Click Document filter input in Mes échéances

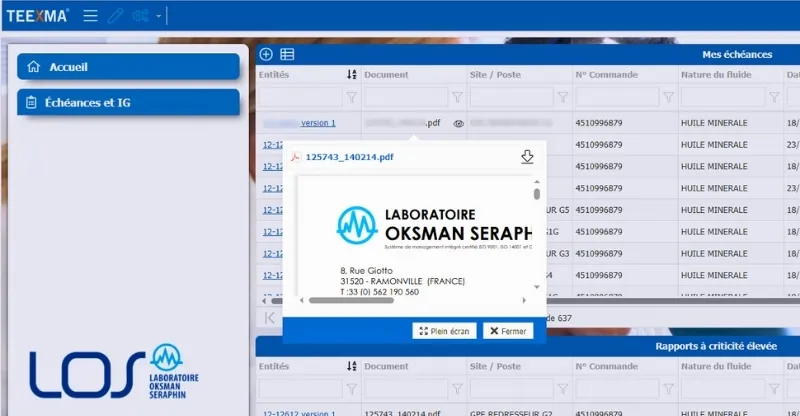point(406,97)
